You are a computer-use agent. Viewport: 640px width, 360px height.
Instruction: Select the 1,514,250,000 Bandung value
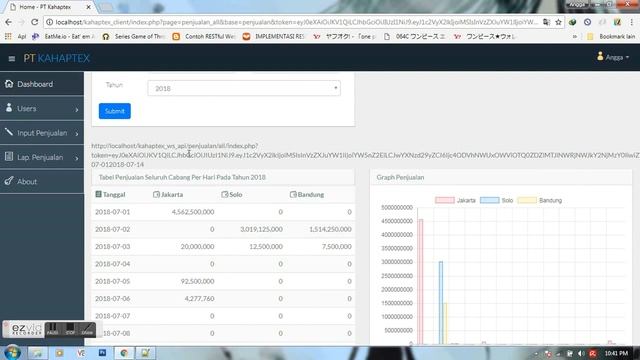tap(330, 229)
